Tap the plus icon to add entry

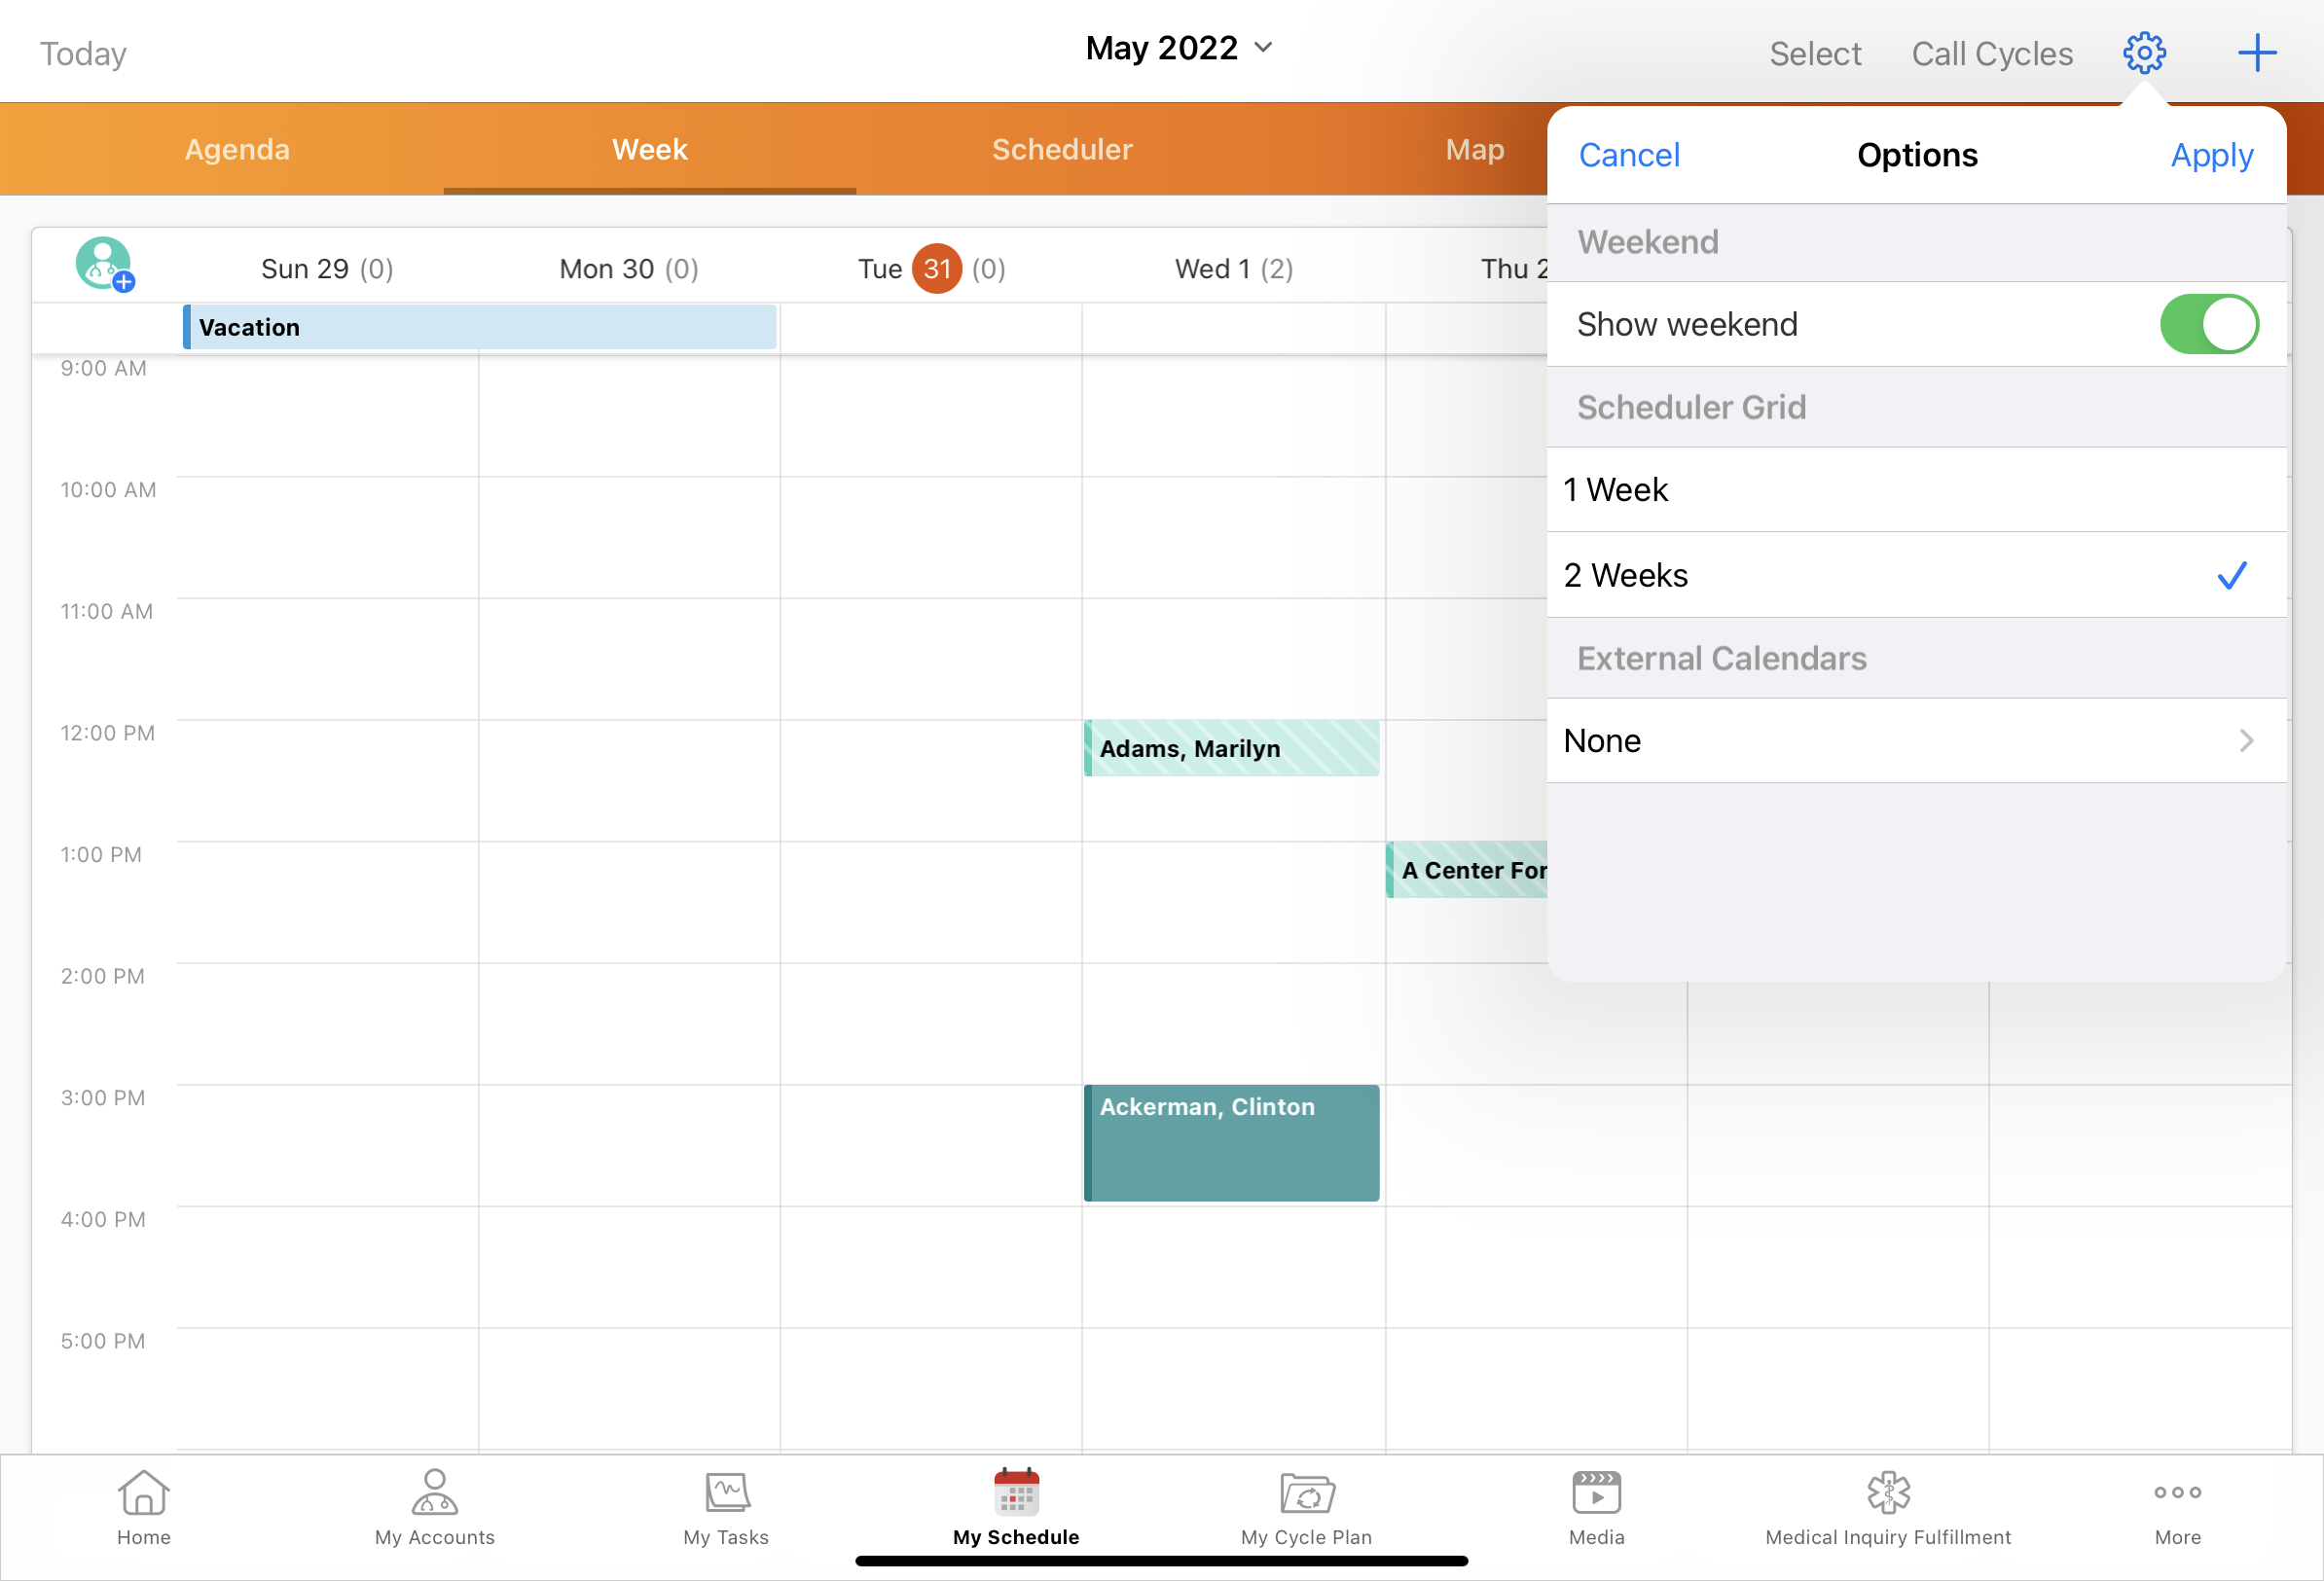2256,53
